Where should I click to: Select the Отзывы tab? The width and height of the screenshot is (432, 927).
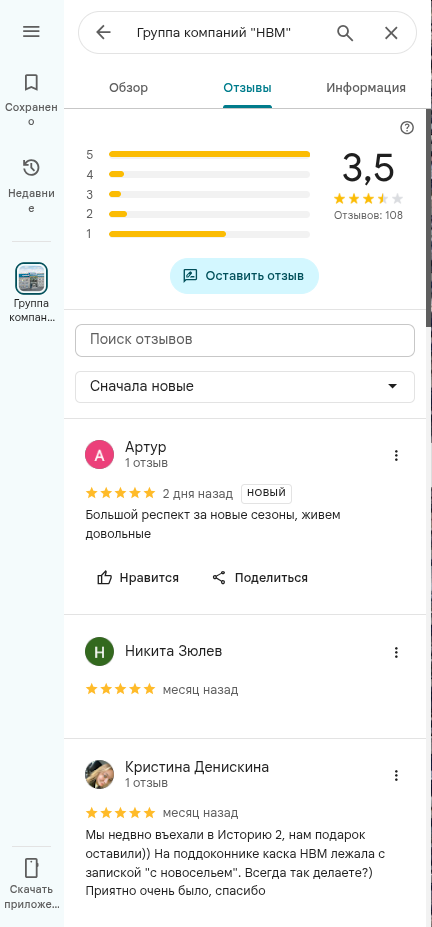tap(247, 88)
